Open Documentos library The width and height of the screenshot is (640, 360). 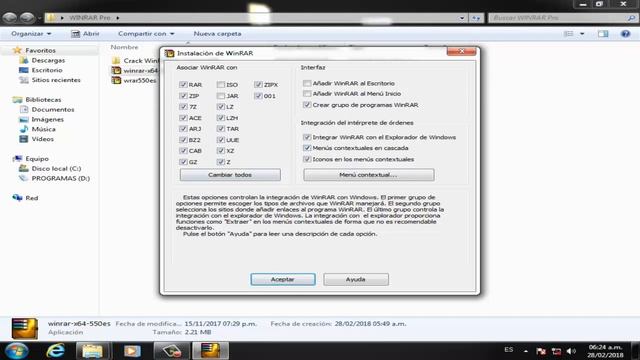tap(53, 109)
